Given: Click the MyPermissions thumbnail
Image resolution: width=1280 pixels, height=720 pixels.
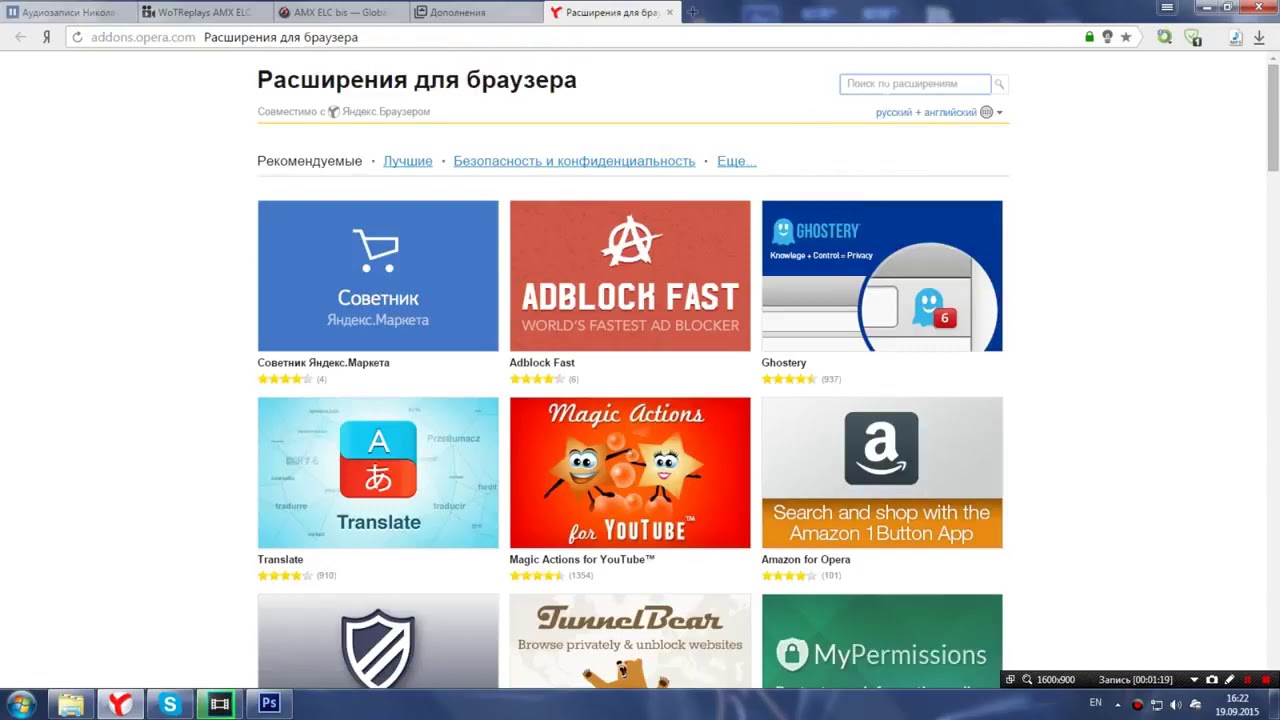Looking at the screenshot, I should pos(882,641).
